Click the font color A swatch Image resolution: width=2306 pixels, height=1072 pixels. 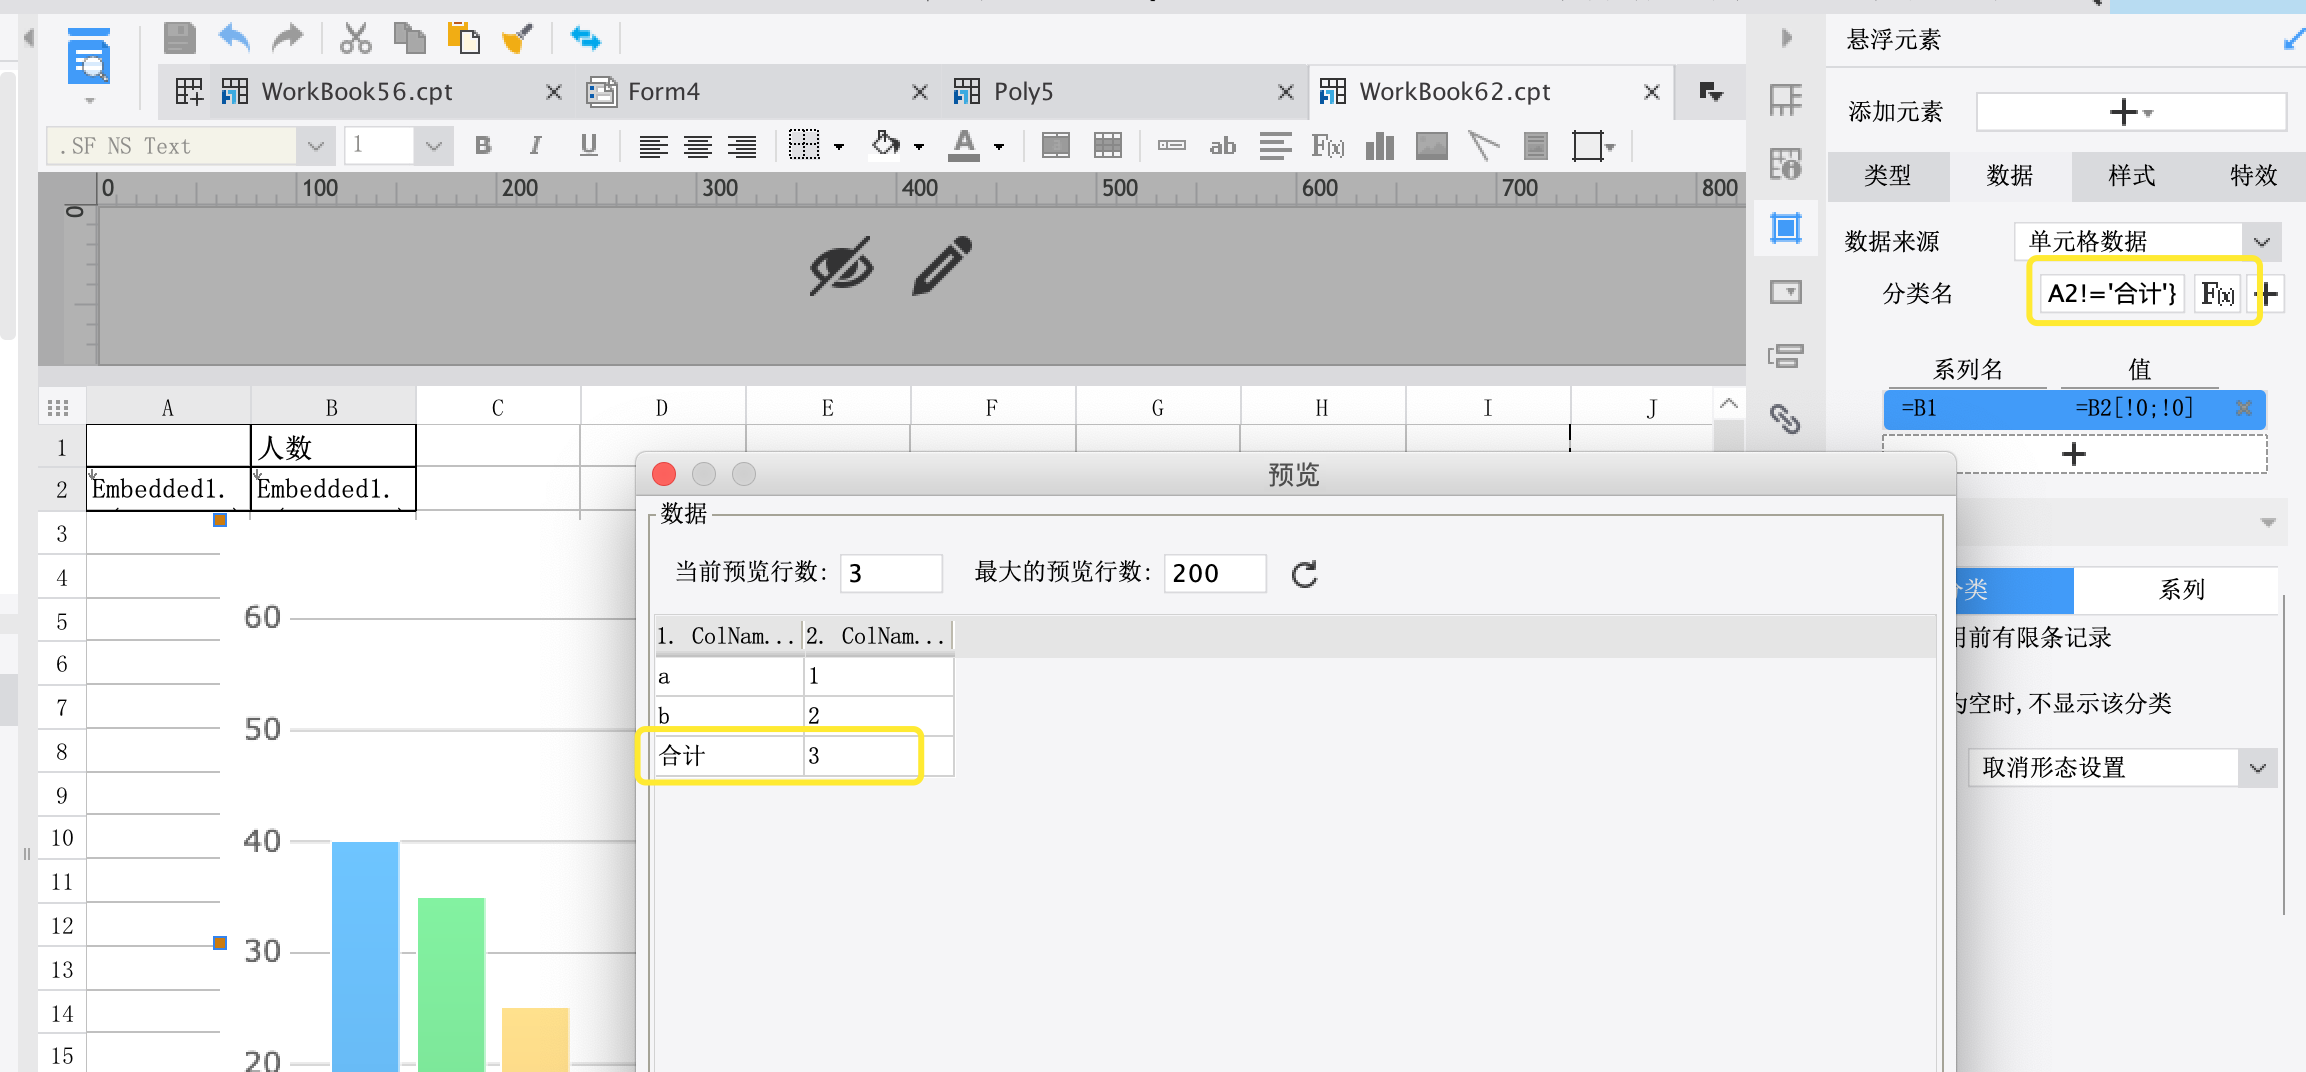pos(964,146)
